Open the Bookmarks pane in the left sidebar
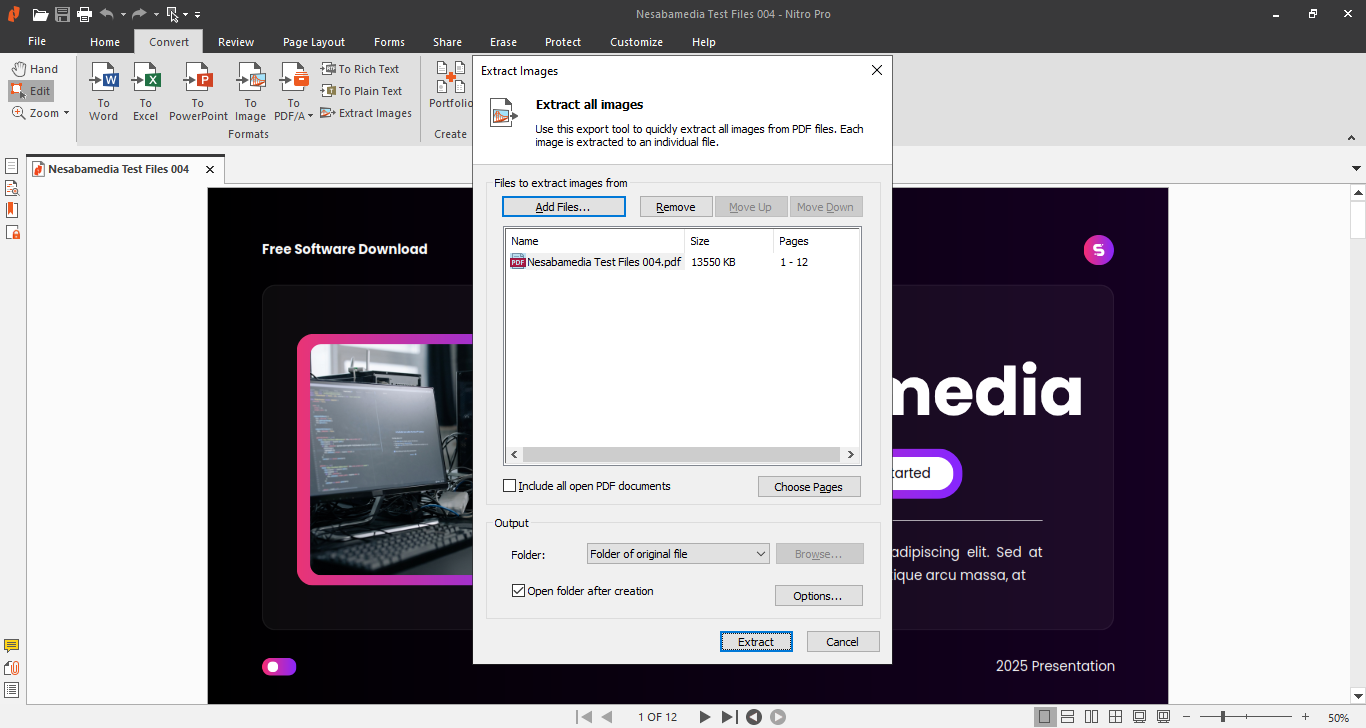The width and height of the screenshot is (1366, 728). 12,210
